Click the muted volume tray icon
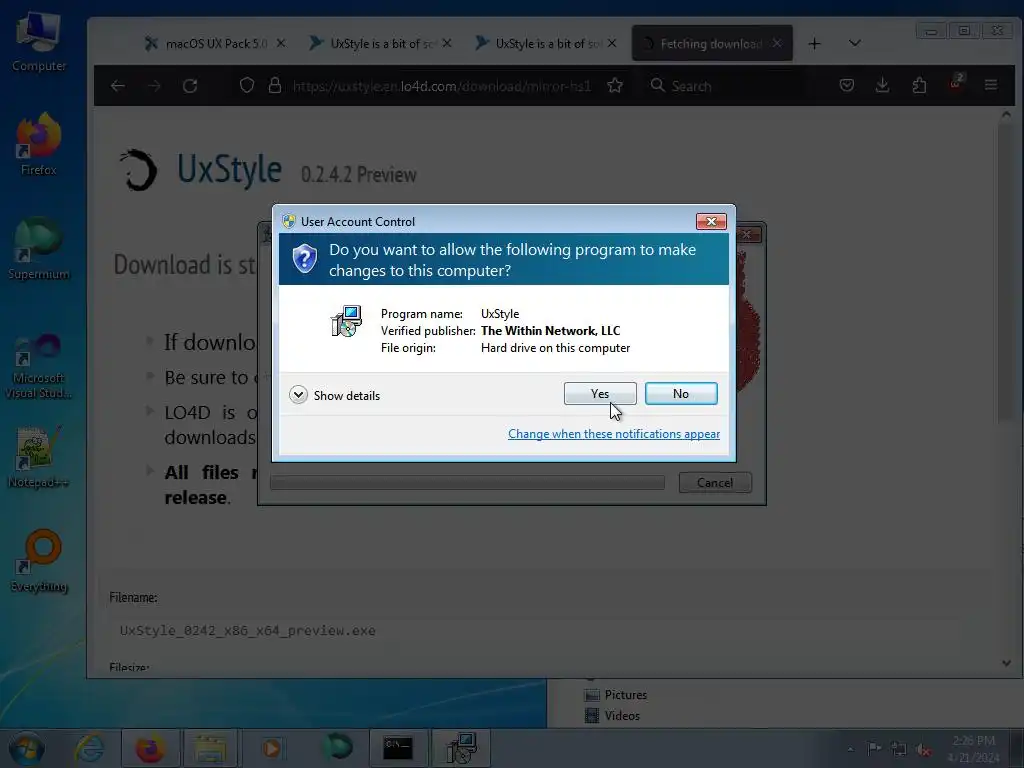This screenshot has height=768, width=1024. click(923, 749)
